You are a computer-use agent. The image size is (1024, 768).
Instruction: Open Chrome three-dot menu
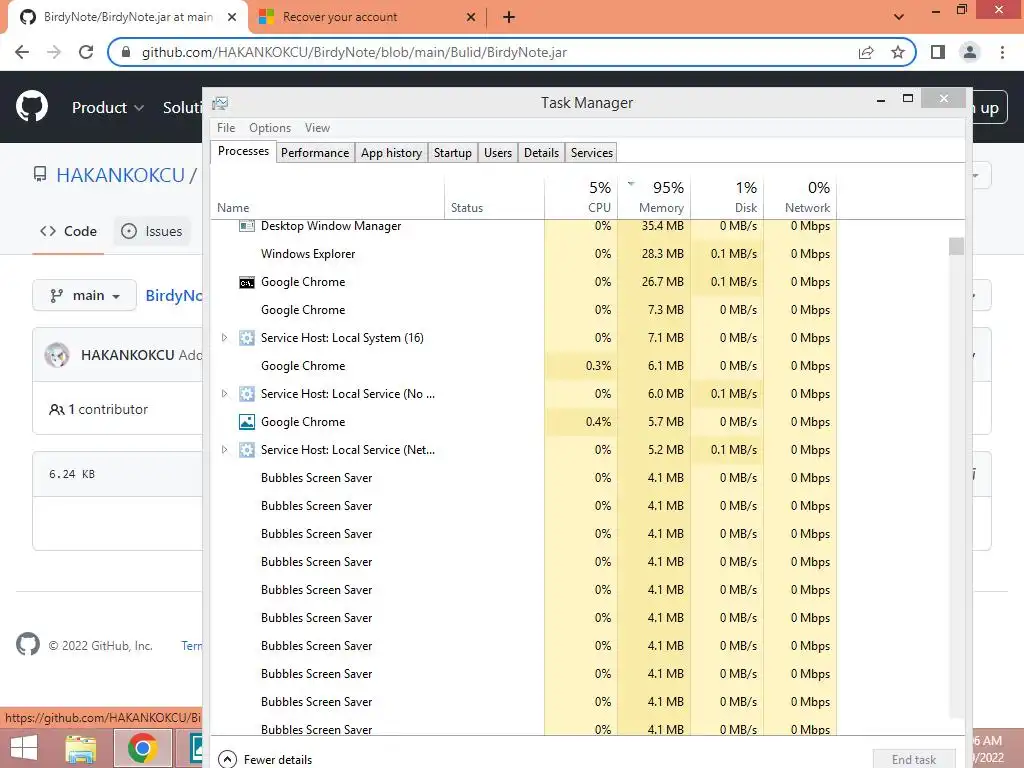point(1002,52)
